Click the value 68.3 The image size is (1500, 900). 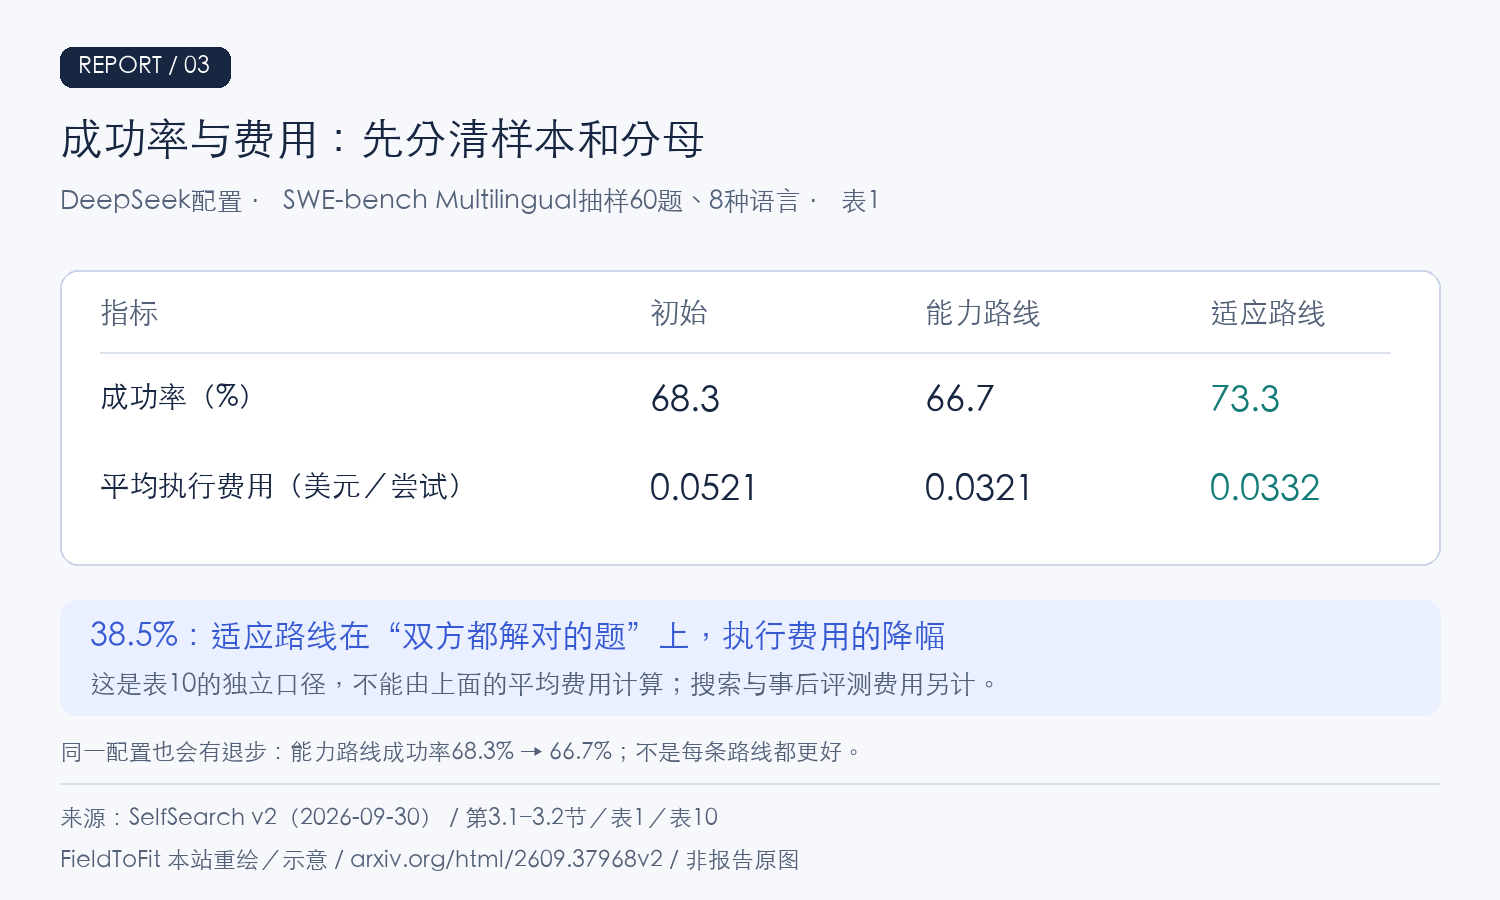point(685,399)
